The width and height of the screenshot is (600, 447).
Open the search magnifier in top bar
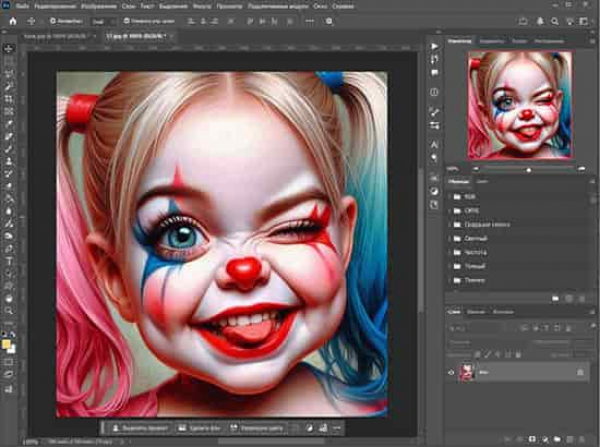(554, 21)
